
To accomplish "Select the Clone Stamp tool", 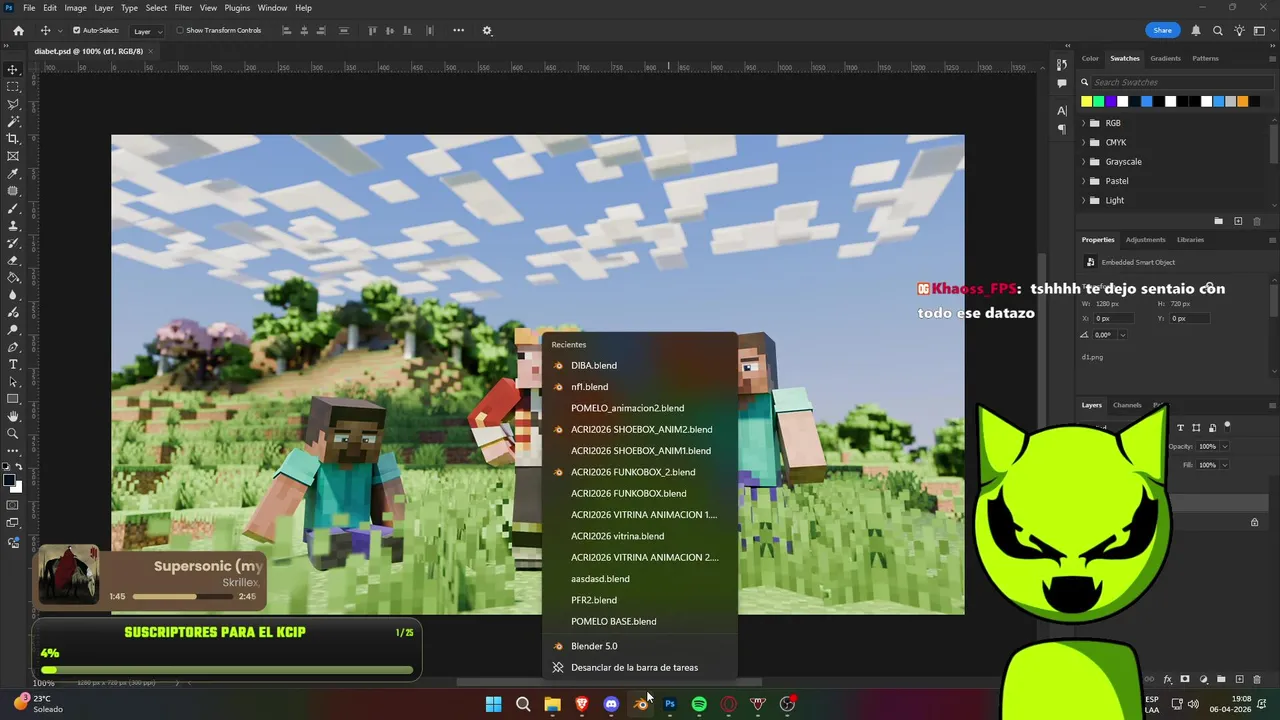I will point(13,226).
